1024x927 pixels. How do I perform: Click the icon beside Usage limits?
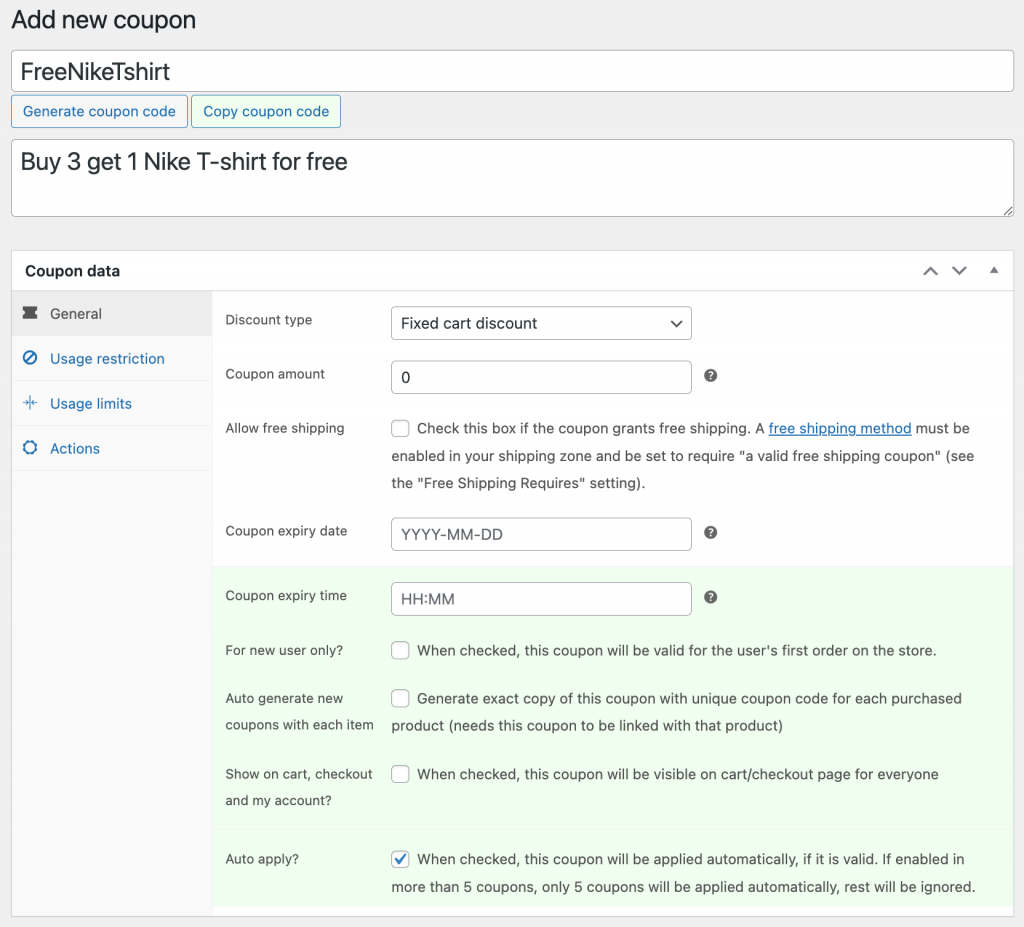click(x=28, y=403)
